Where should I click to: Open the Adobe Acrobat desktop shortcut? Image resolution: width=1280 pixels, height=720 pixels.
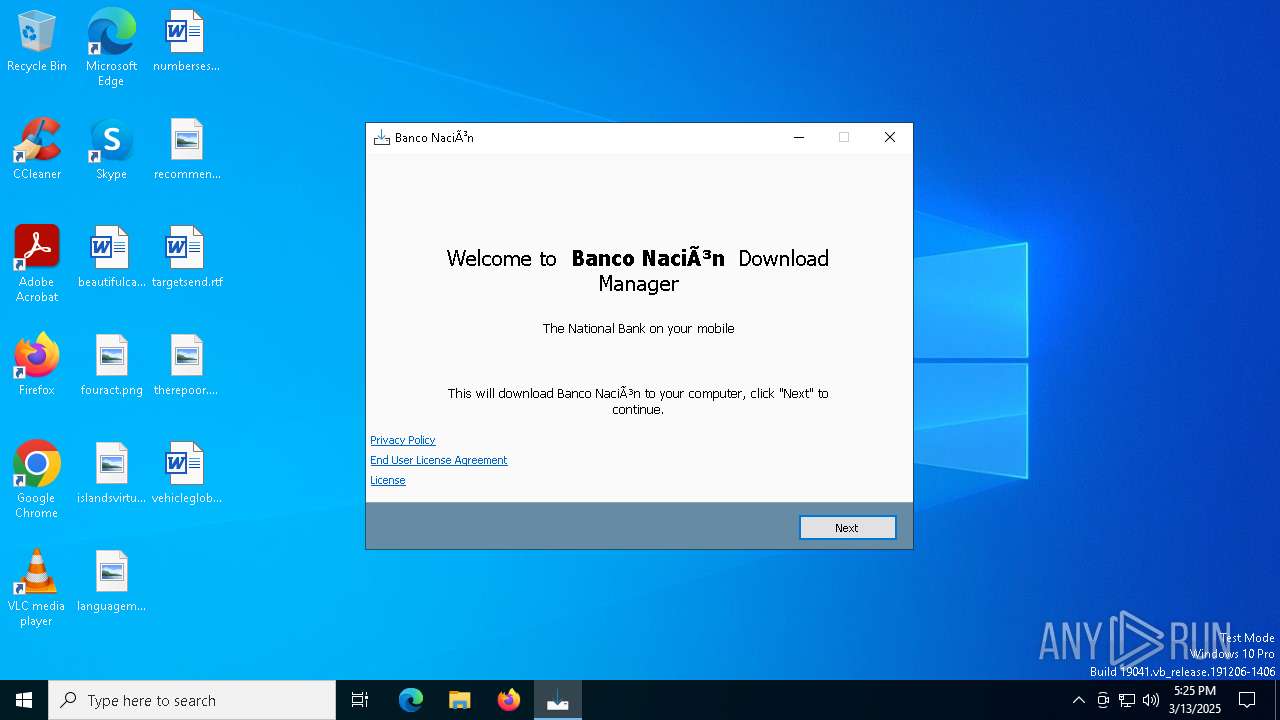(x=37, y=264)
